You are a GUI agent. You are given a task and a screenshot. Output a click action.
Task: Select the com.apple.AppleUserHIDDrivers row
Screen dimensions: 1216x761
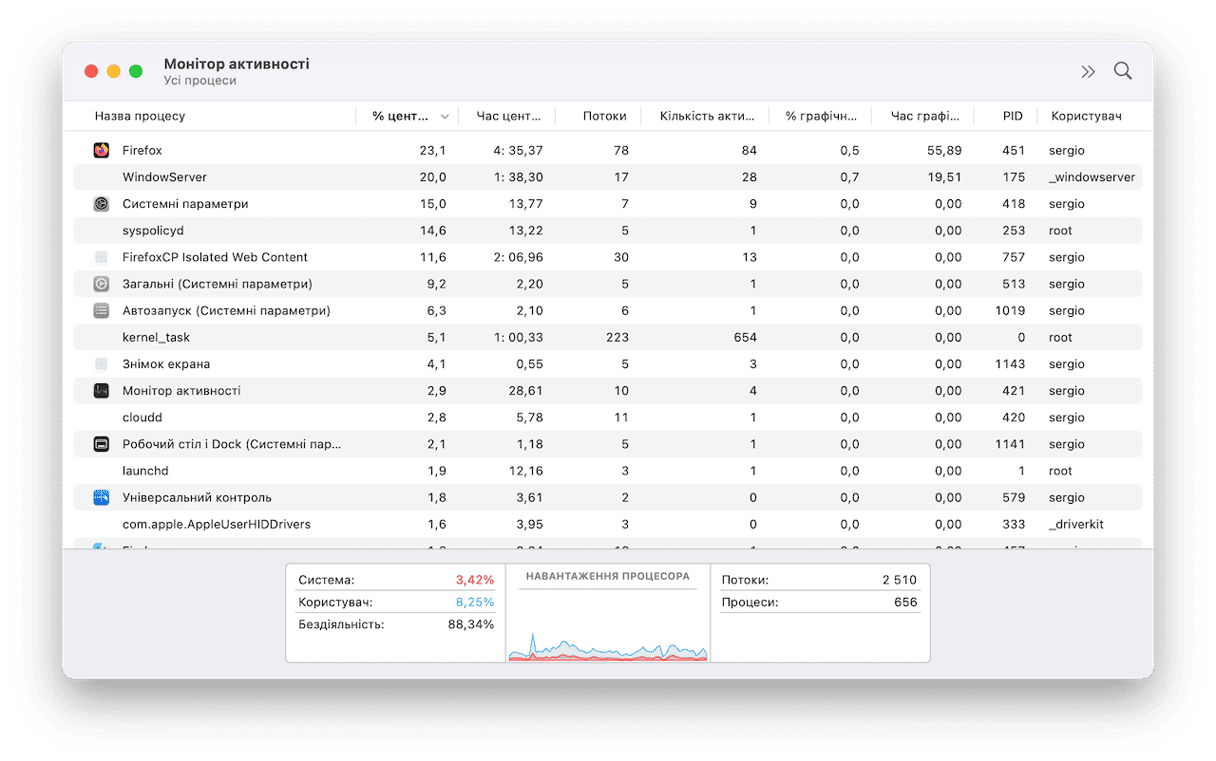[608, 525]
